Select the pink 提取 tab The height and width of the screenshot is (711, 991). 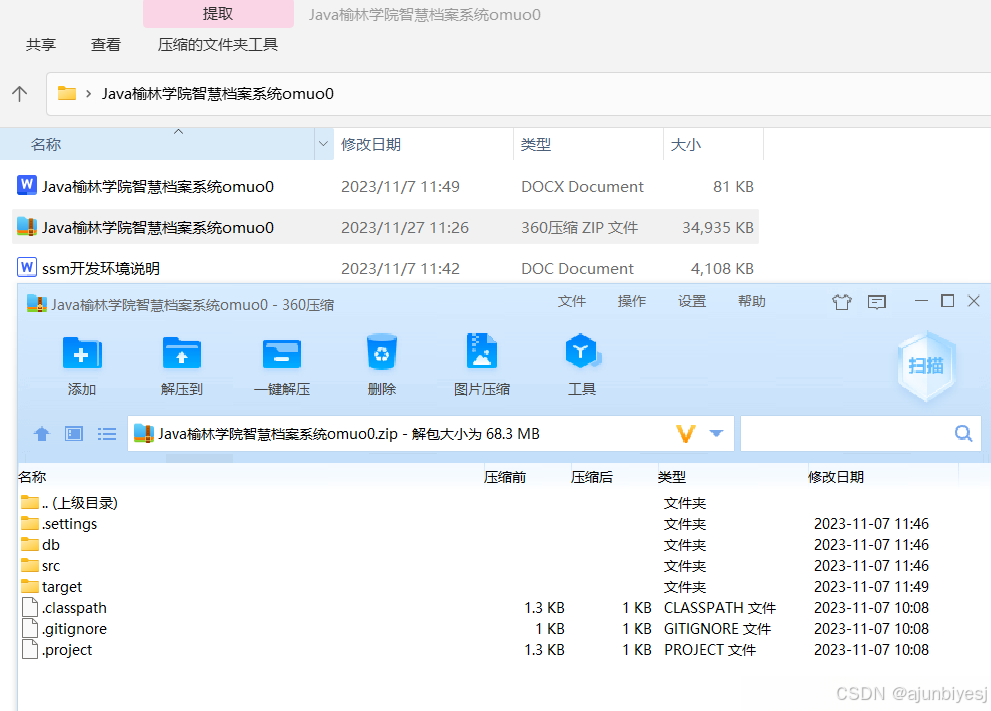click(218, 14)
